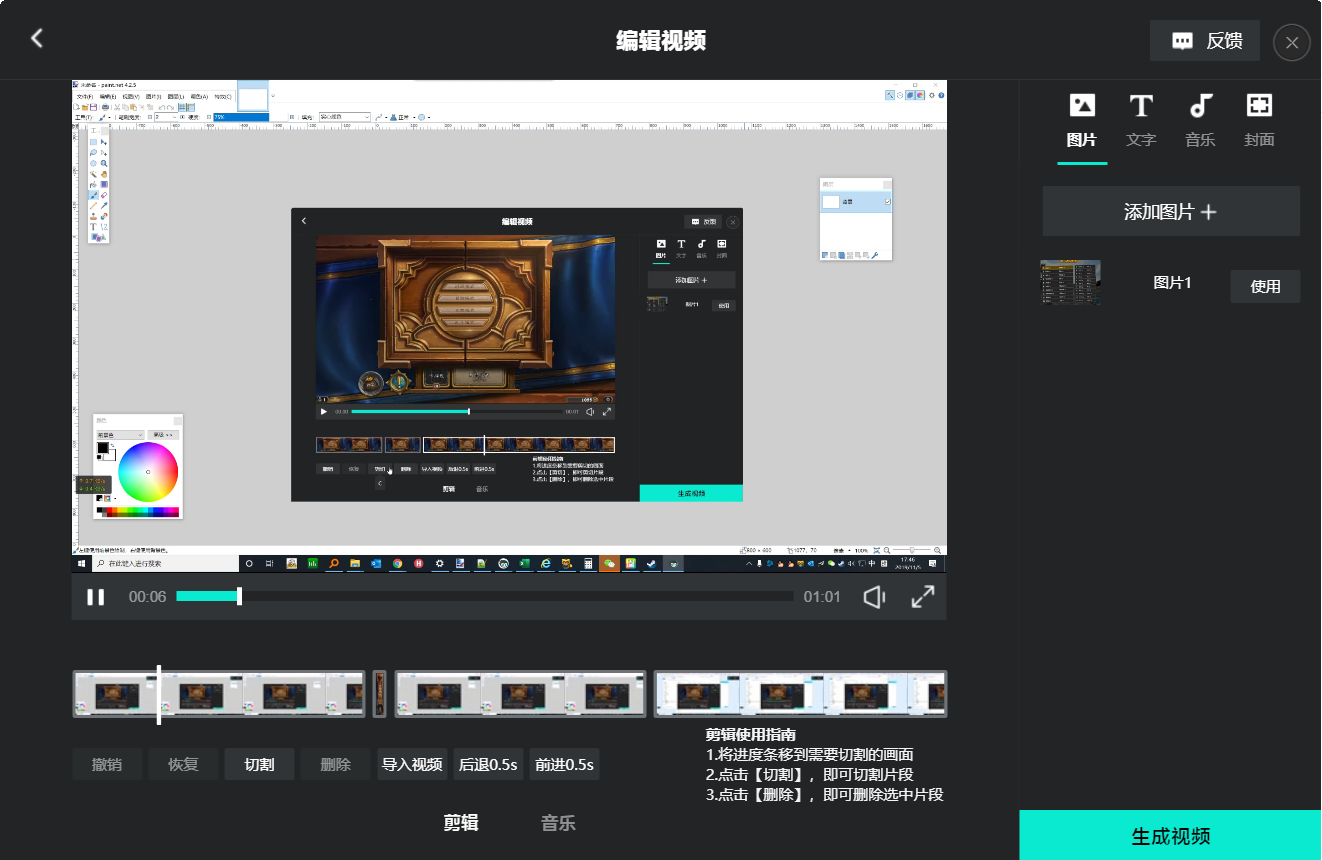The width and height of the screenshot is (1322, 860).
Task: Select the last timeline clip
Action: tap(800, 694)
